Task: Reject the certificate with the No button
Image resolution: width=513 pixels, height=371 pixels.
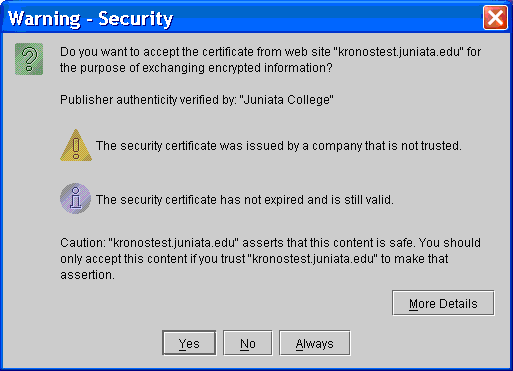Action: point(248,343)
